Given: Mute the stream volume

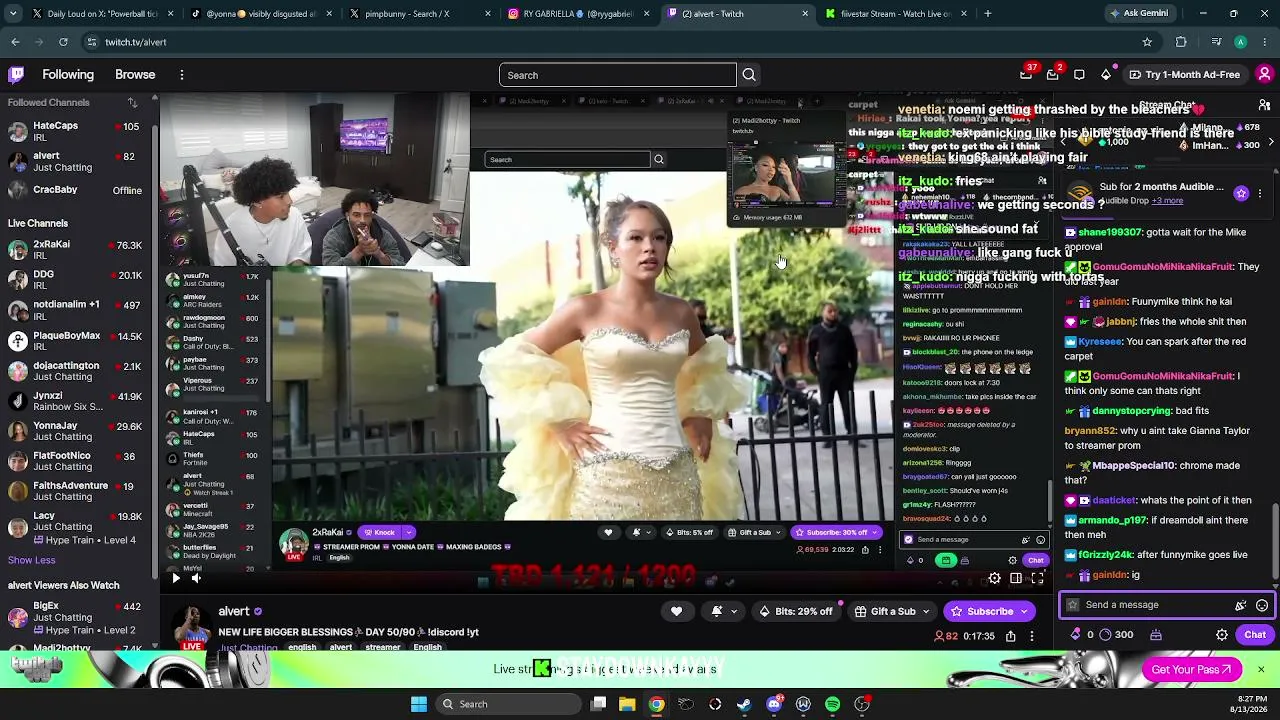Looking at the screenshot, I should pyautogui.click(x=196, y=578).
